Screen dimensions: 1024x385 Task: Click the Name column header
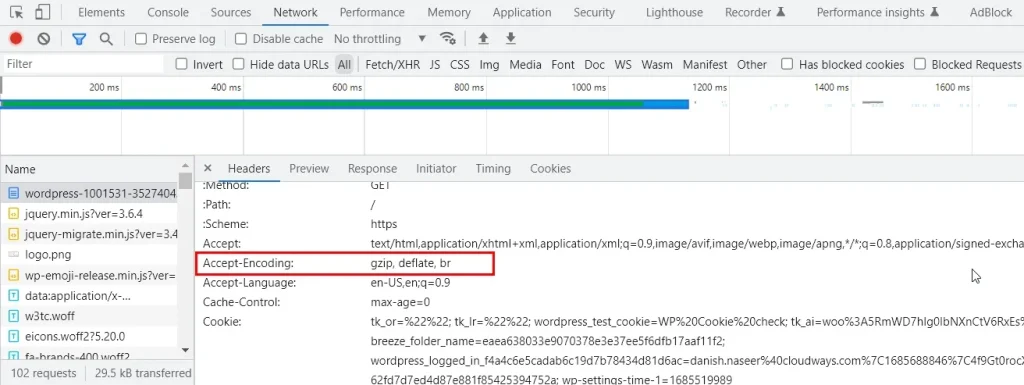[89, 169]
